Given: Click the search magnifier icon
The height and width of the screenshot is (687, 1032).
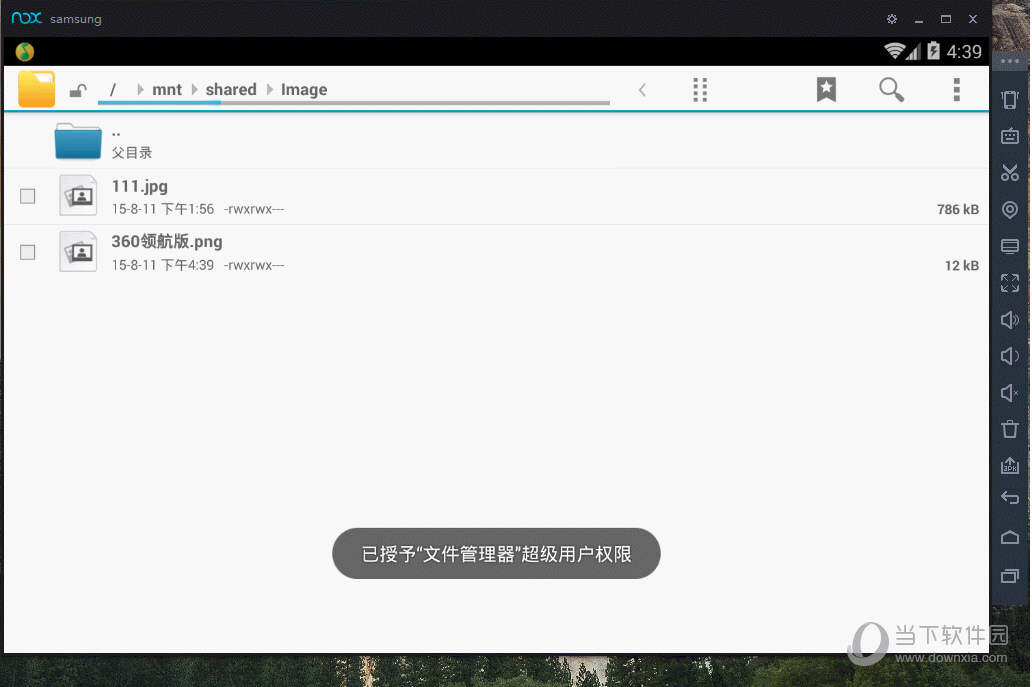Looking at the screenshot, I should tap(891, 89).
